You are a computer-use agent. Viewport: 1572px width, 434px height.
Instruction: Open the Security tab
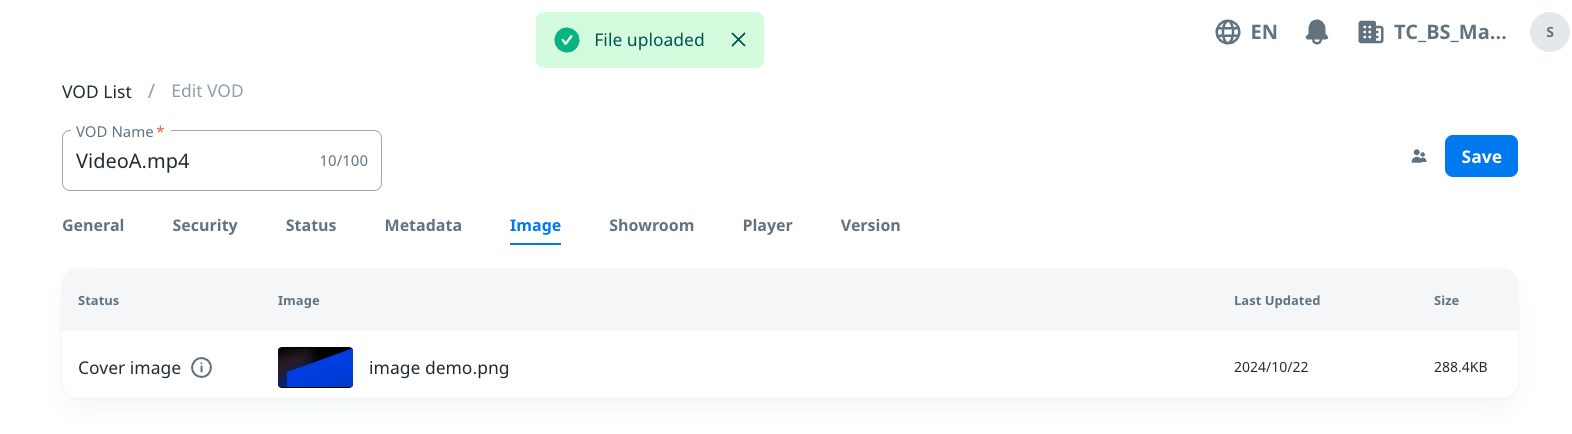tap(205, 226)
